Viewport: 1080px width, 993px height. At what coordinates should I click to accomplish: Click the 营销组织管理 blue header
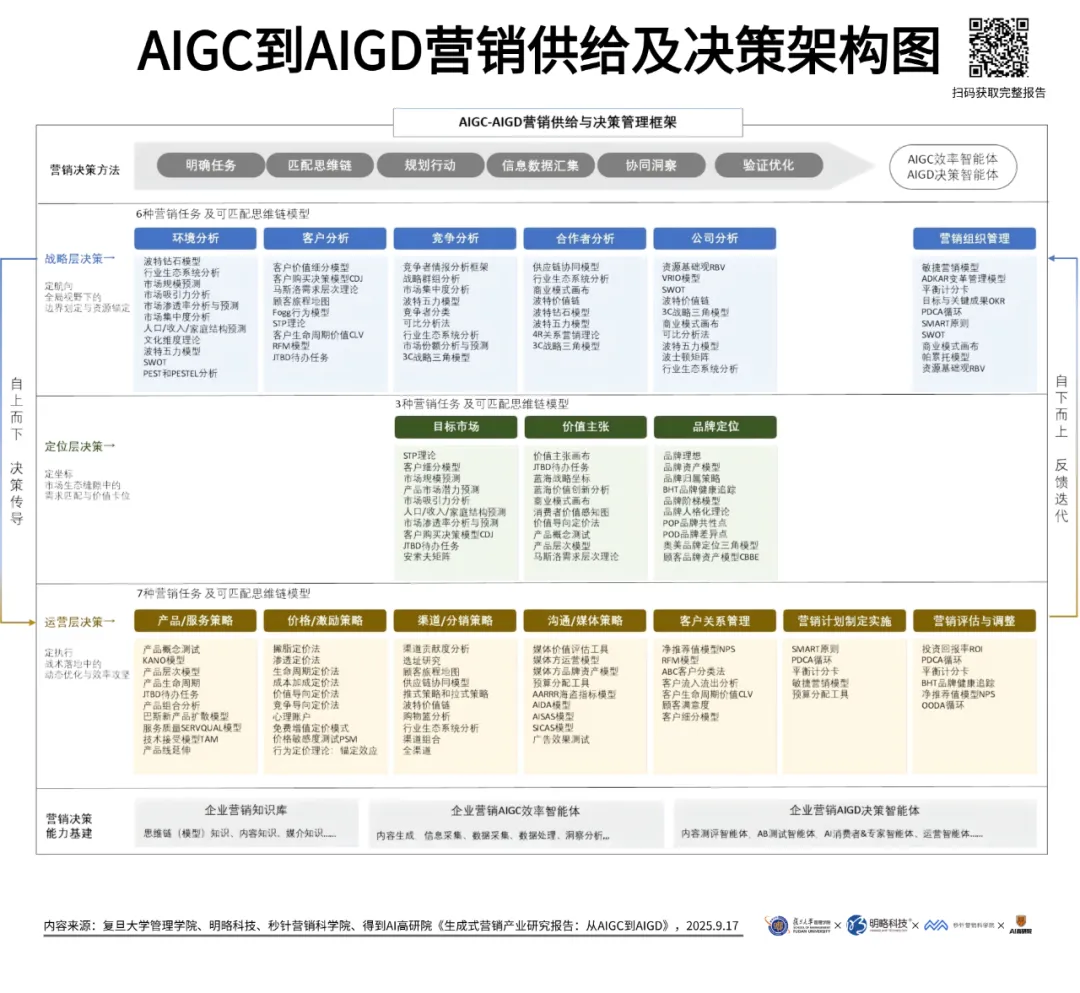point(973,238)
